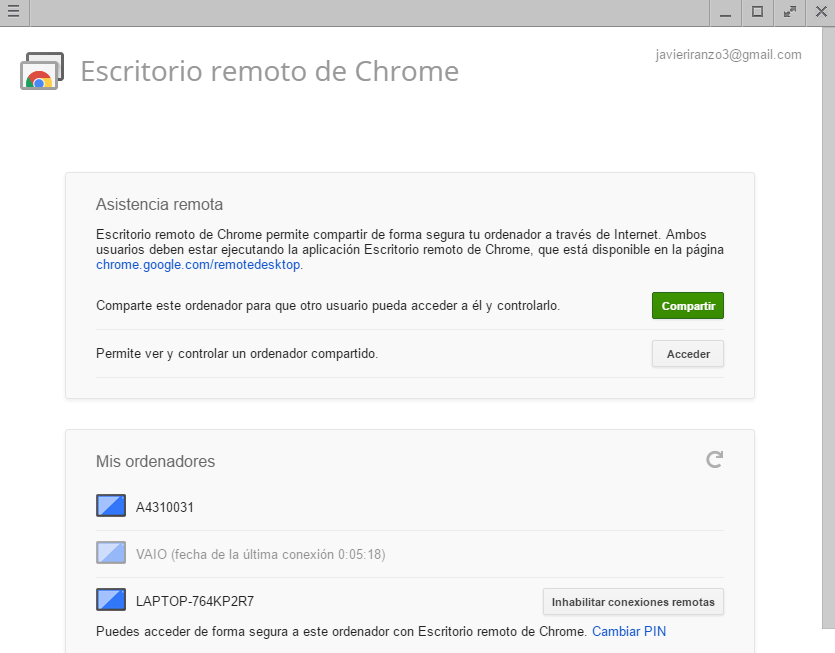Maximize the remote desktop window
Viewport: 835px width, 653px height.
[757, 12]
